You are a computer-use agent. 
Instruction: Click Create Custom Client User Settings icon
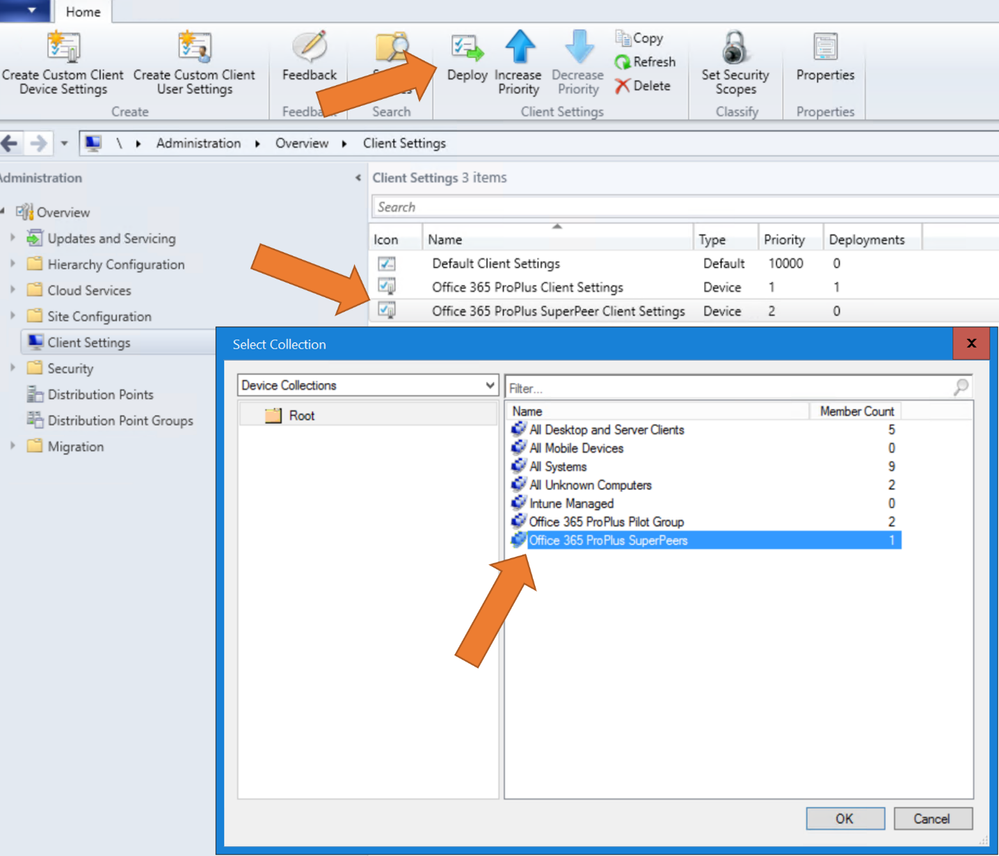(194, 46)
